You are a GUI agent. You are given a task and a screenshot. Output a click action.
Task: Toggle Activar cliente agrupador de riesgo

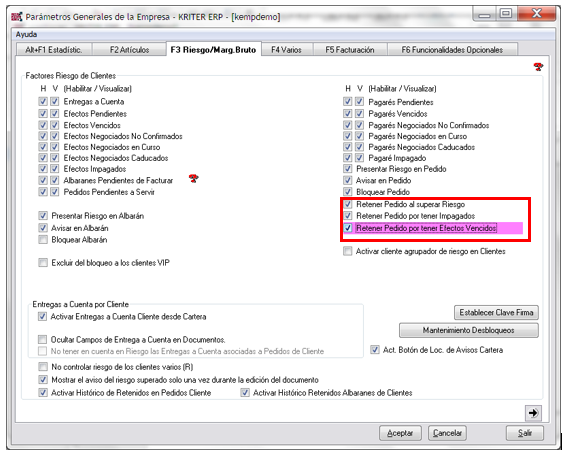tap(348, 251)
